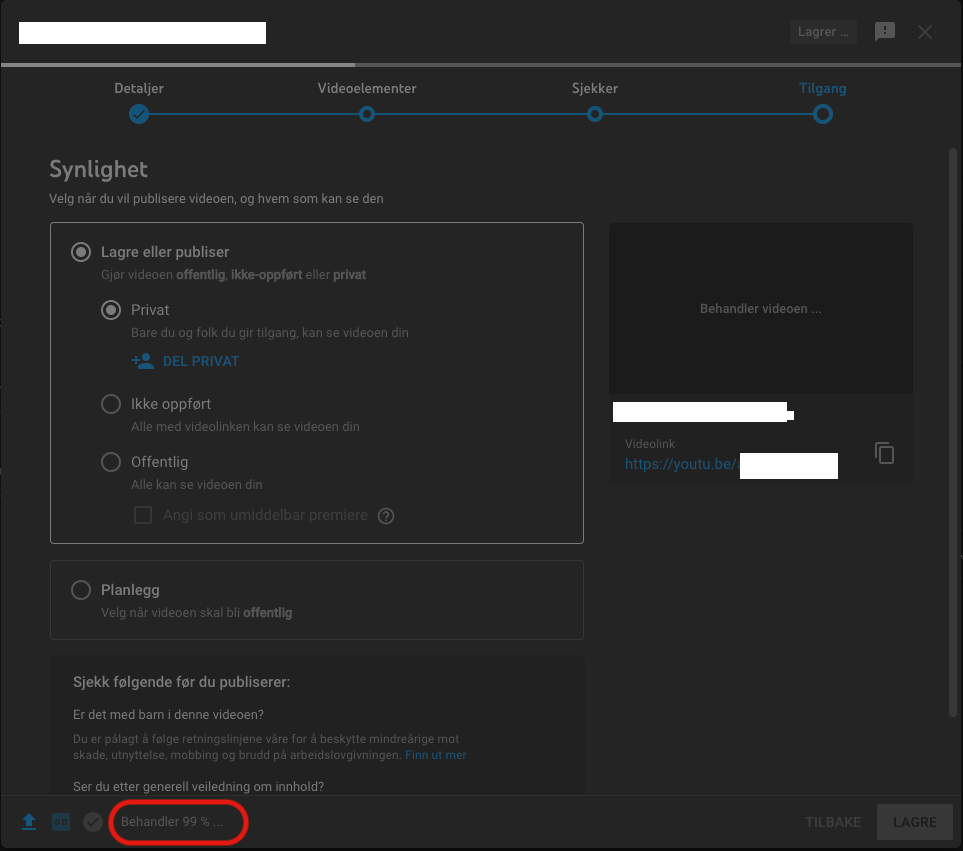This screenshot has height=851, width=963.
Task: Select Lagre eller publiser radio option
Action: click(x=81, y=252)
